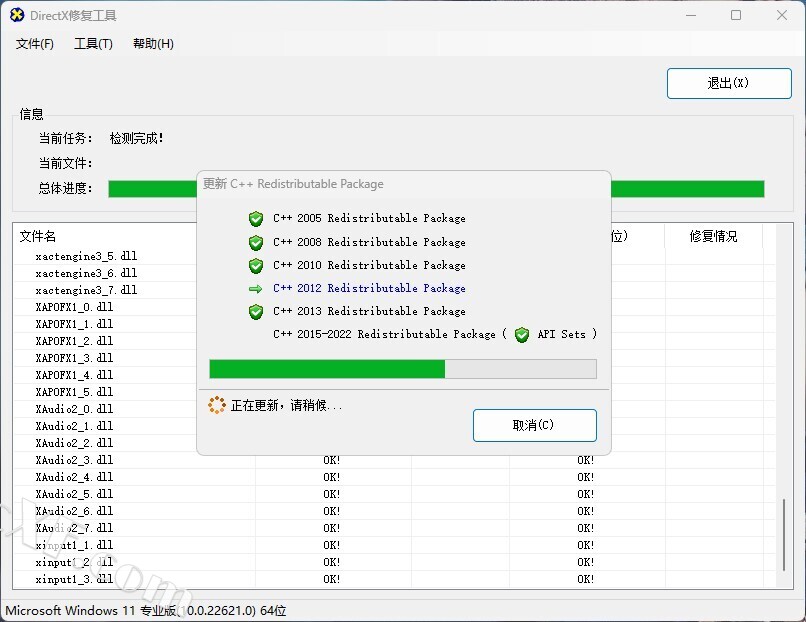Select the xactengine3_7.dll row
The image size is (806, 622).
394,290
